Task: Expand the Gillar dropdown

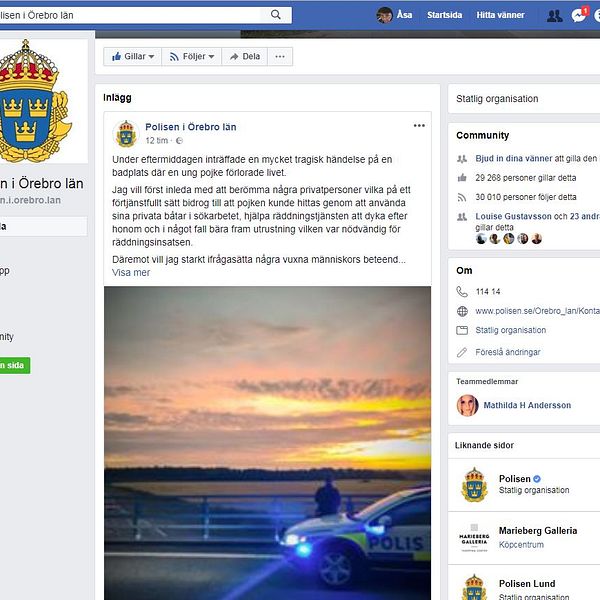Action: 132,57
